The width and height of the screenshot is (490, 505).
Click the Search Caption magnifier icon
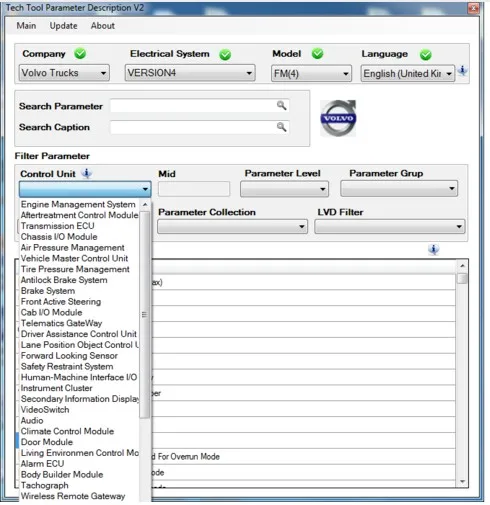click(x=281, y=127)
